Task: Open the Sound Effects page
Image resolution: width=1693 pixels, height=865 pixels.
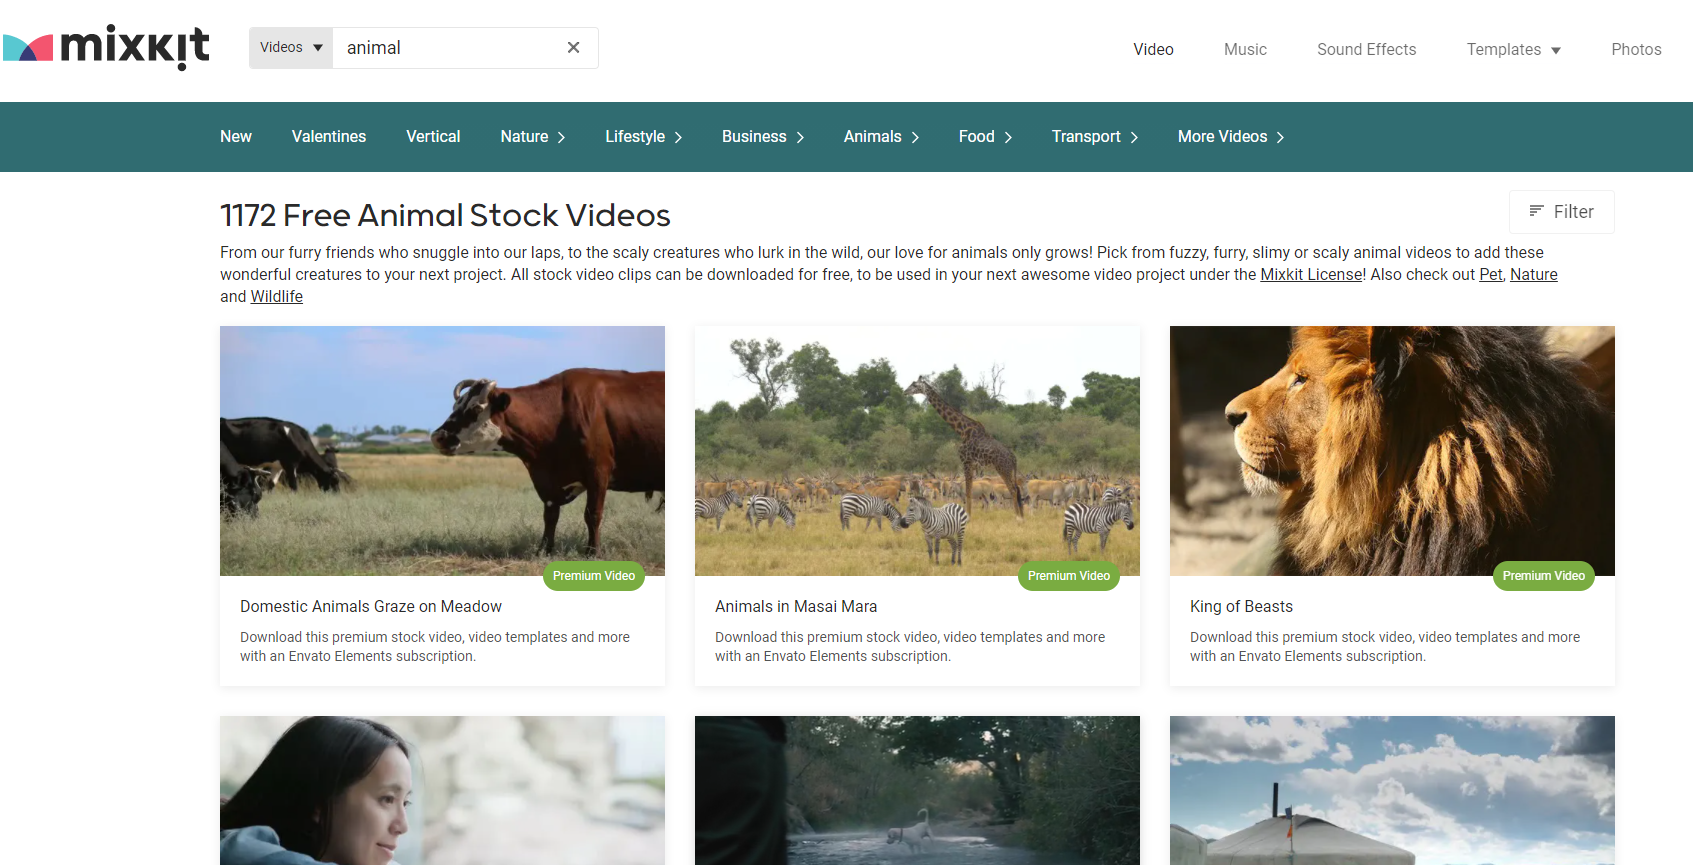Action: (x=1366, y=49)
